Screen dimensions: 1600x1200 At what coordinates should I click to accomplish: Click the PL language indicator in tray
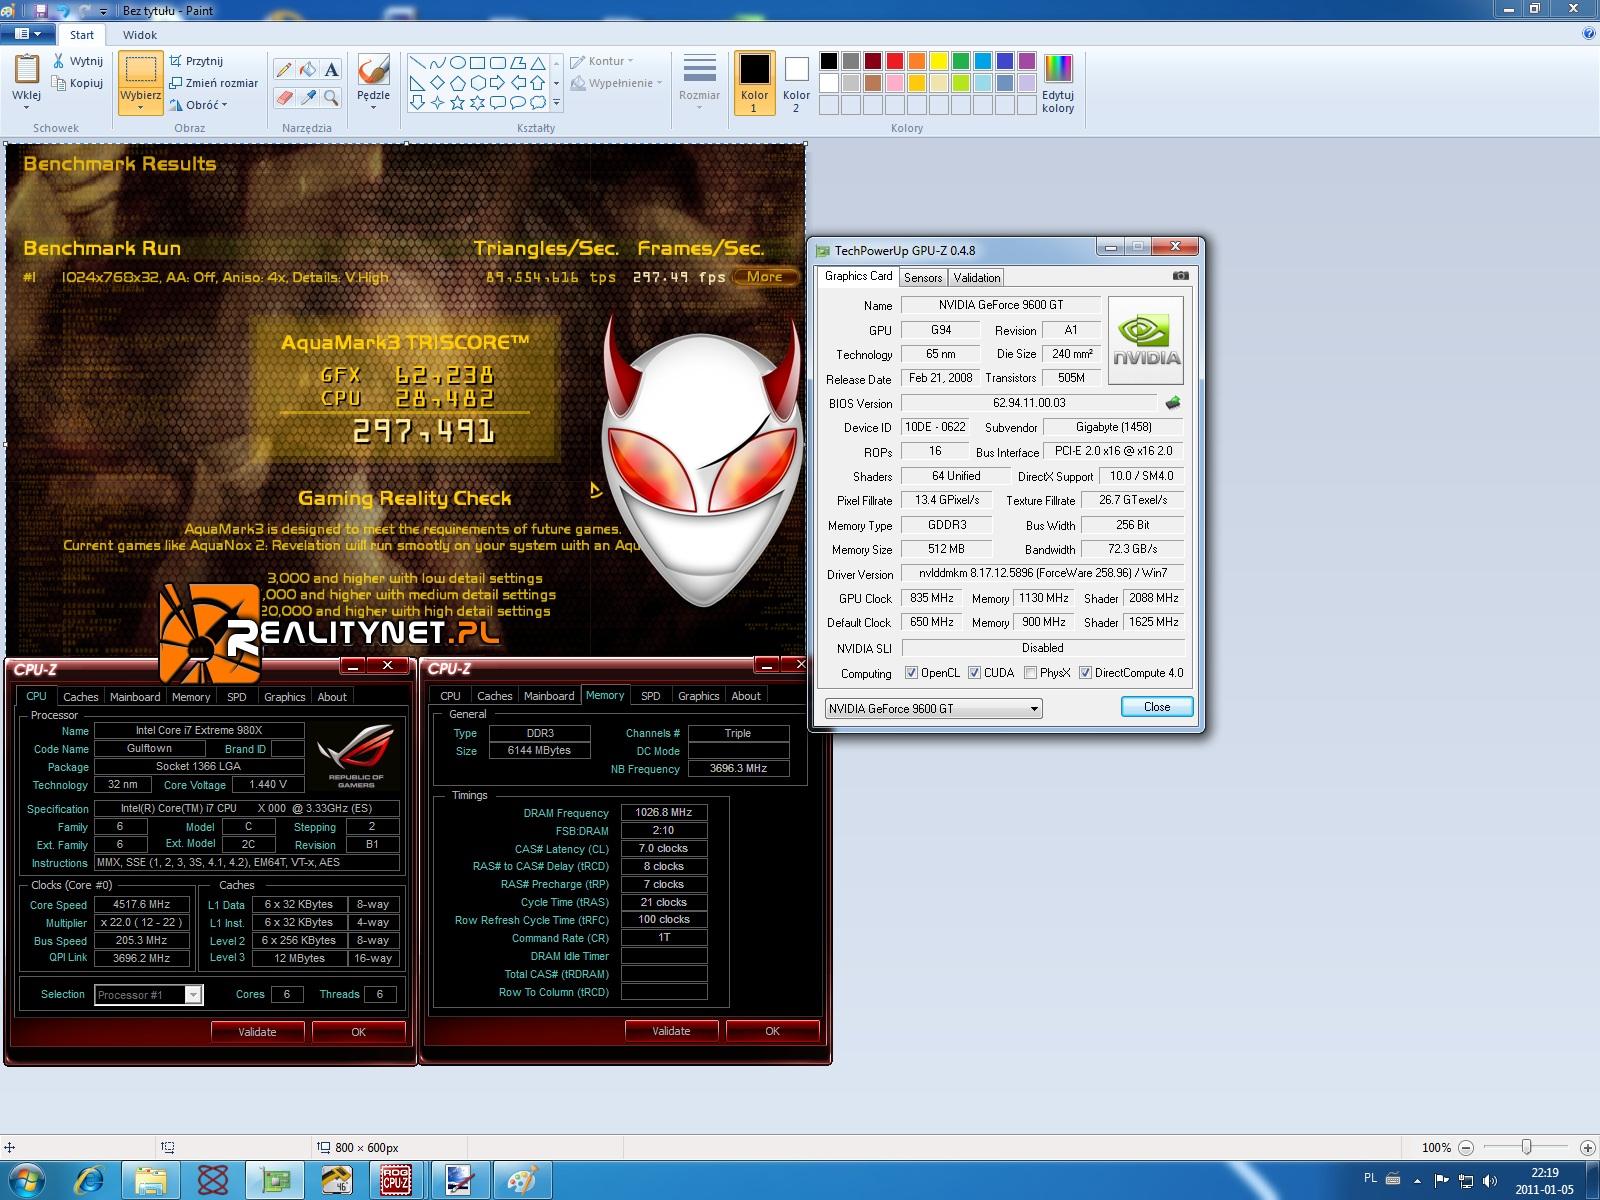(x=1370, y=1178)
